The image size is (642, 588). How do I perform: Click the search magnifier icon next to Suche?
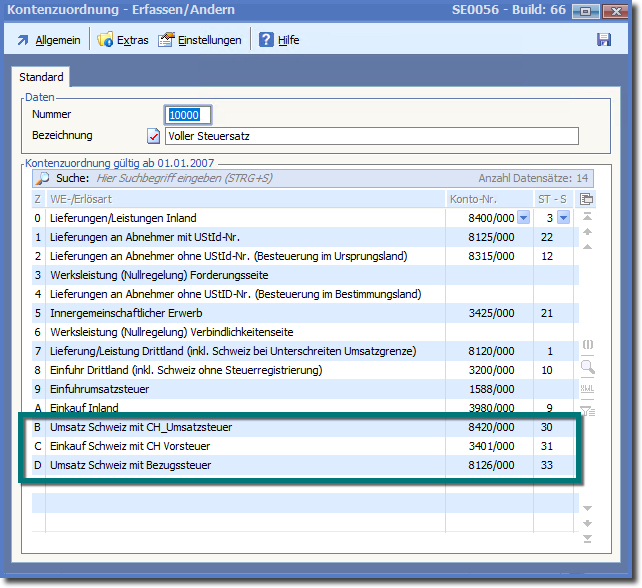pos(43,178)
